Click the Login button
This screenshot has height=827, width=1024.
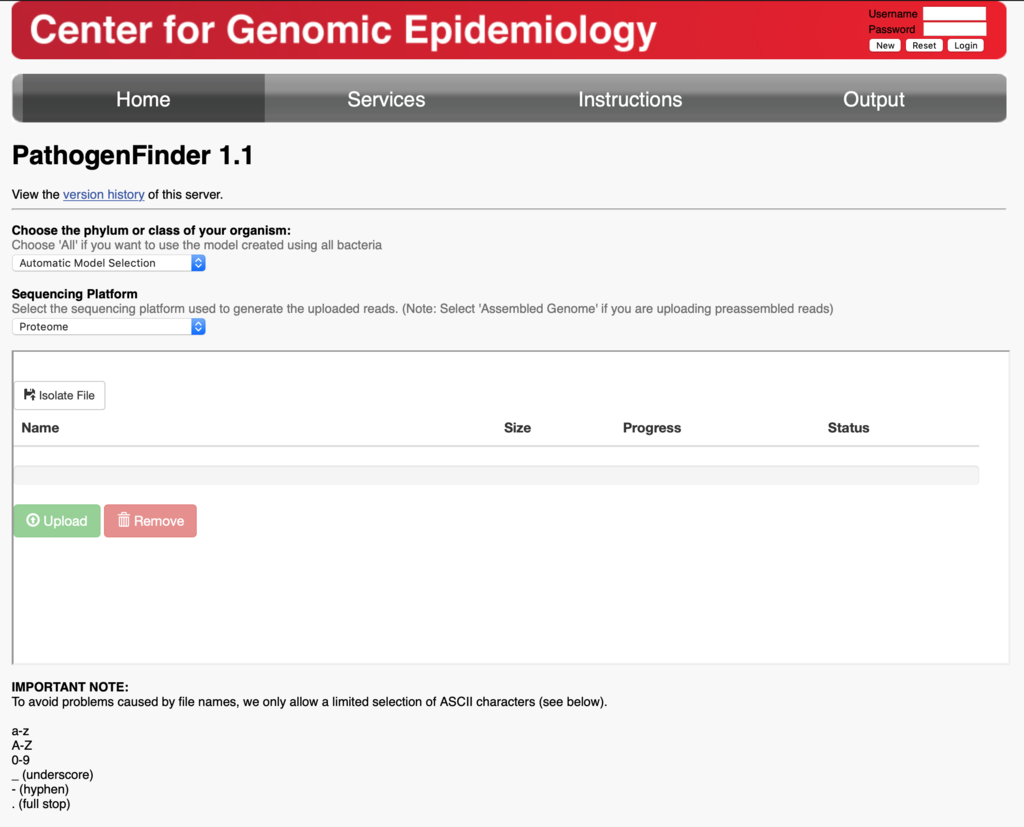coord(965,45)
